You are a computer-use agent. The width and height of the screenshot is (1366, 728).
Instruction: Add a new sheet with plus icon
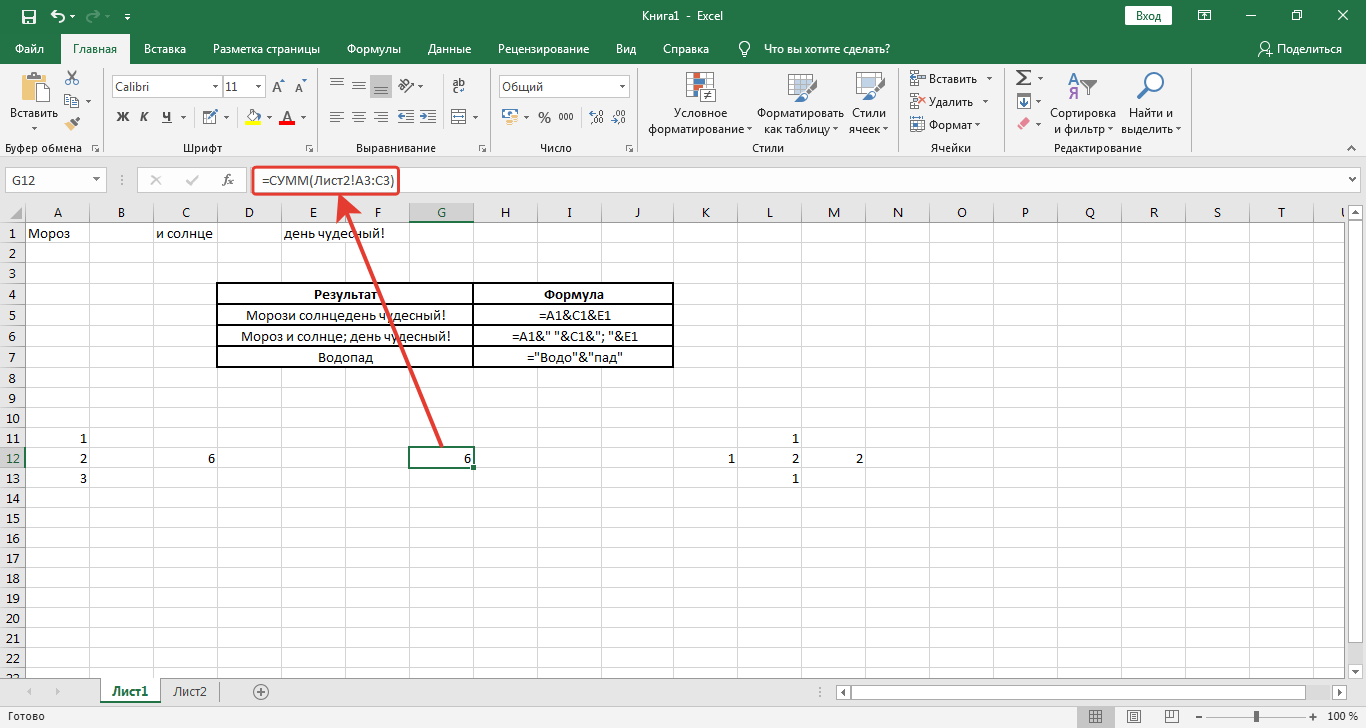pyautogui.click(x=261, y=691)
